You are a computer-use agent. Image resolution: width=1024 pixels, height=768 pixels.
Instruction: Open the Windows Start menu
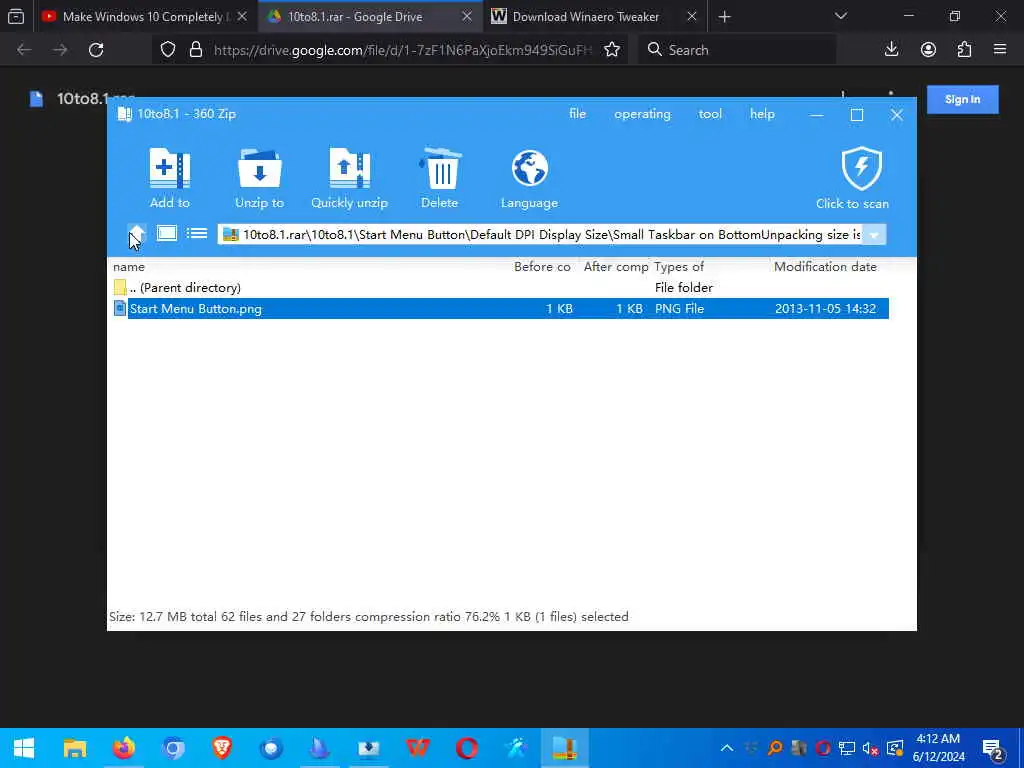click(x=24, y=748)
